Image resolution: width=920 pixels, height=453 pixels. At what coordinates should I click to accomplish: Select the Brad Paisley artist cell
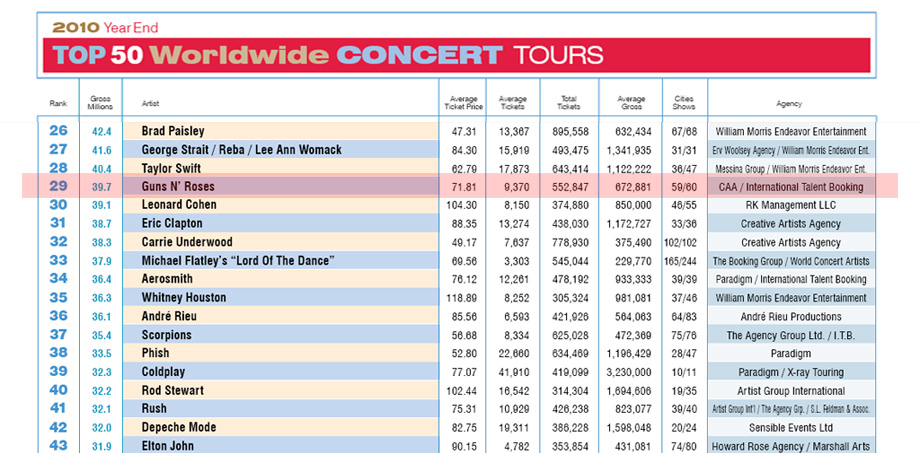[280, 131]
